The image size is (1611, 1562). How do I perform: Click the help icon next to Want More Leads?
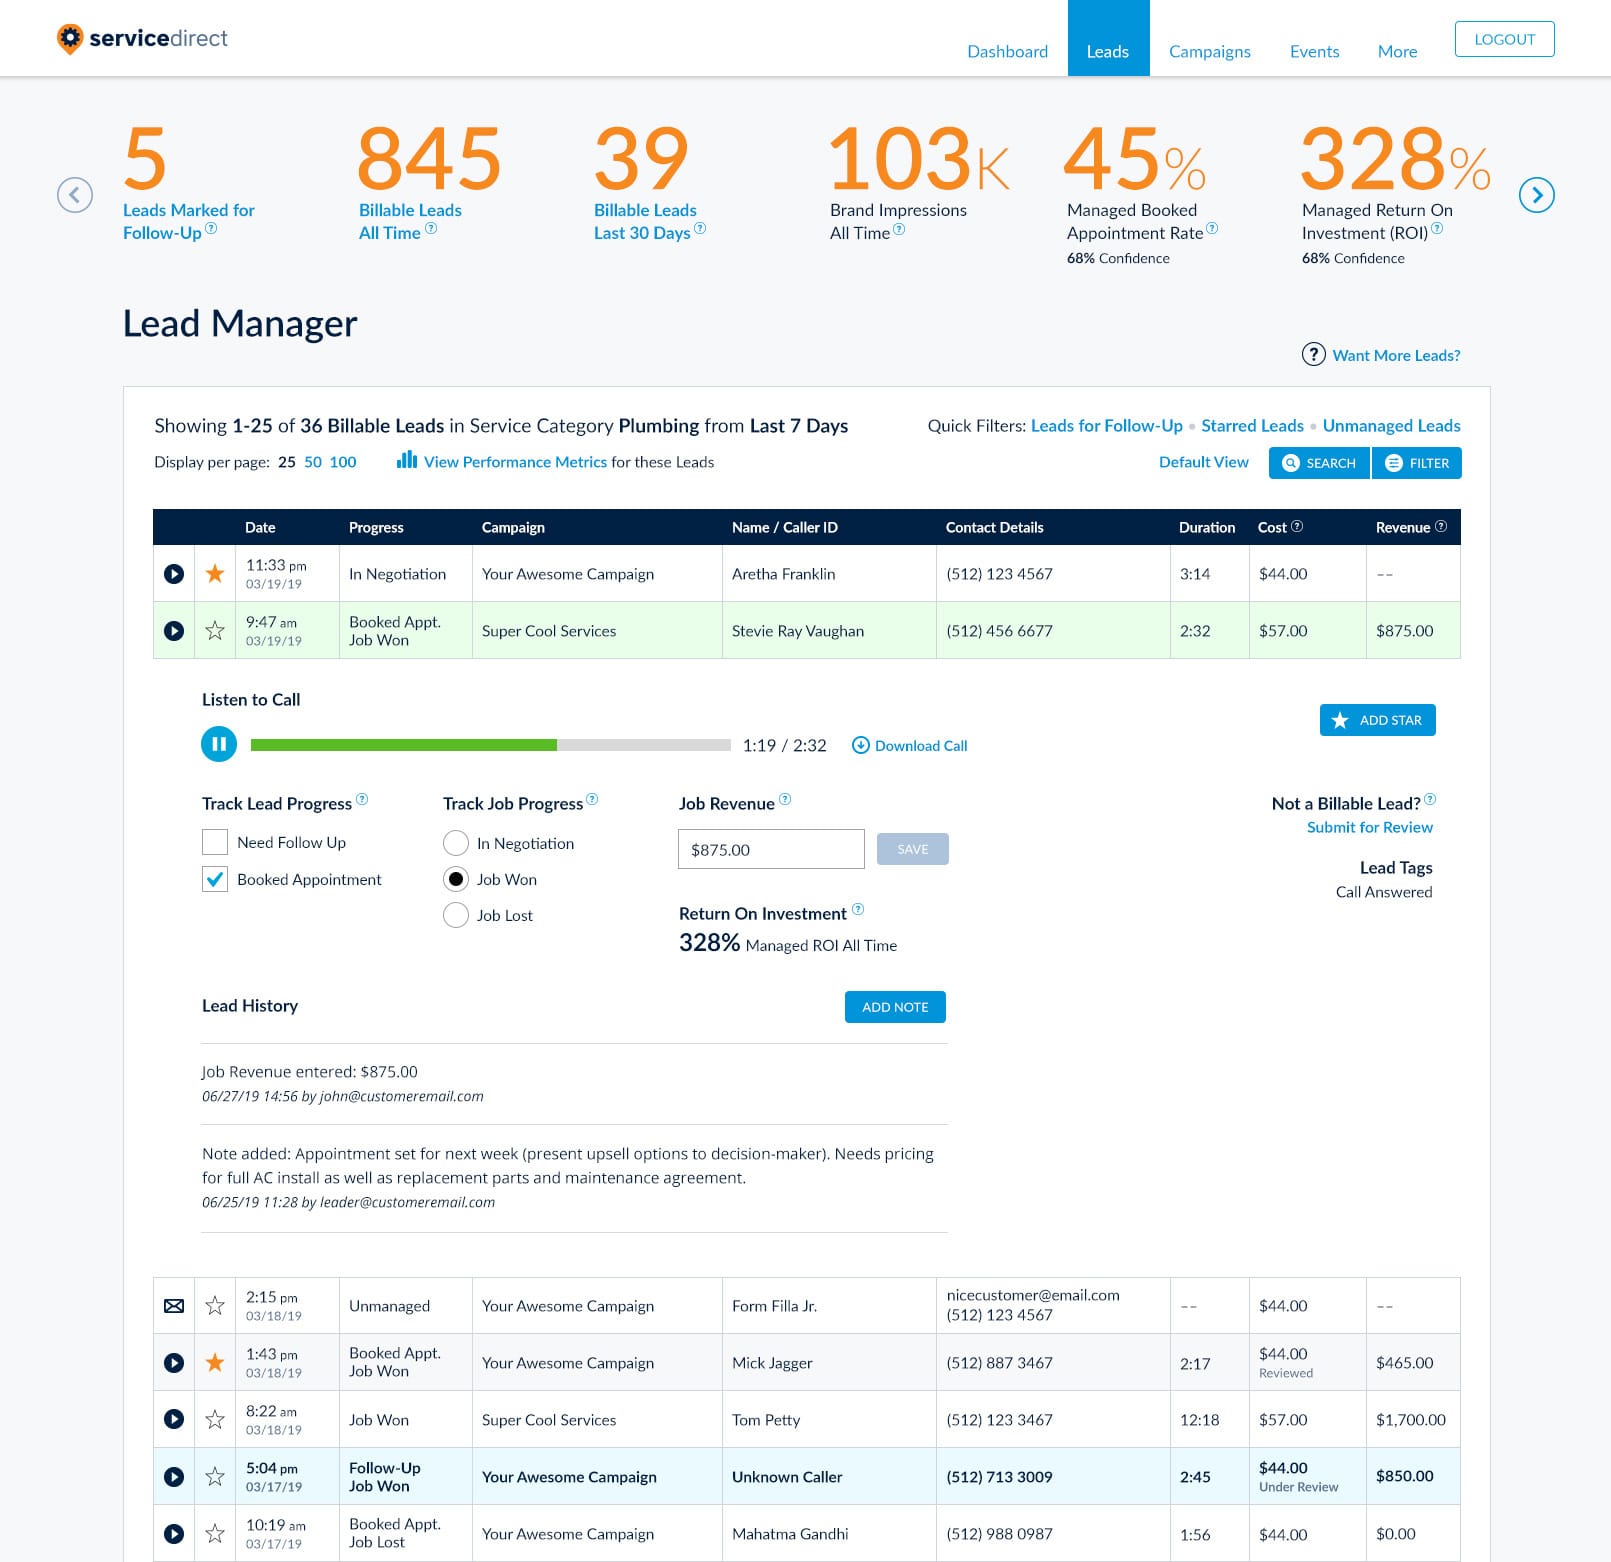click(x=1313, y=355)
